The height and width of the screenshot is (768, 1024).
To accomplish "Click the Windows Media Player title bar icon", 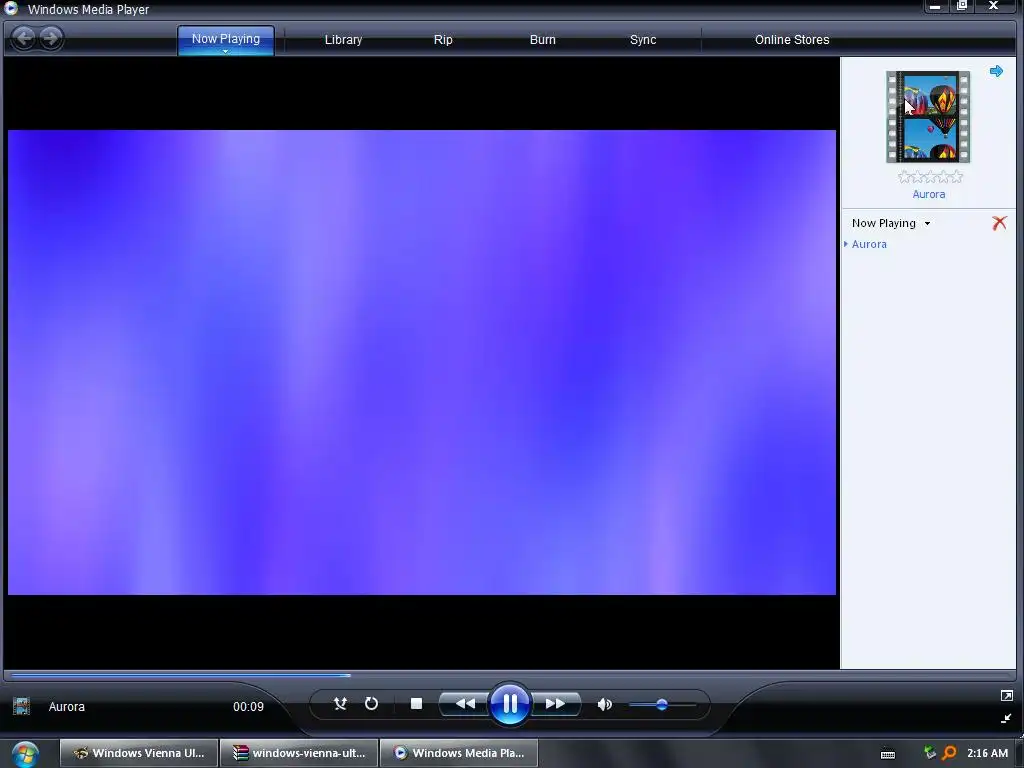I will tap(11, 8).
